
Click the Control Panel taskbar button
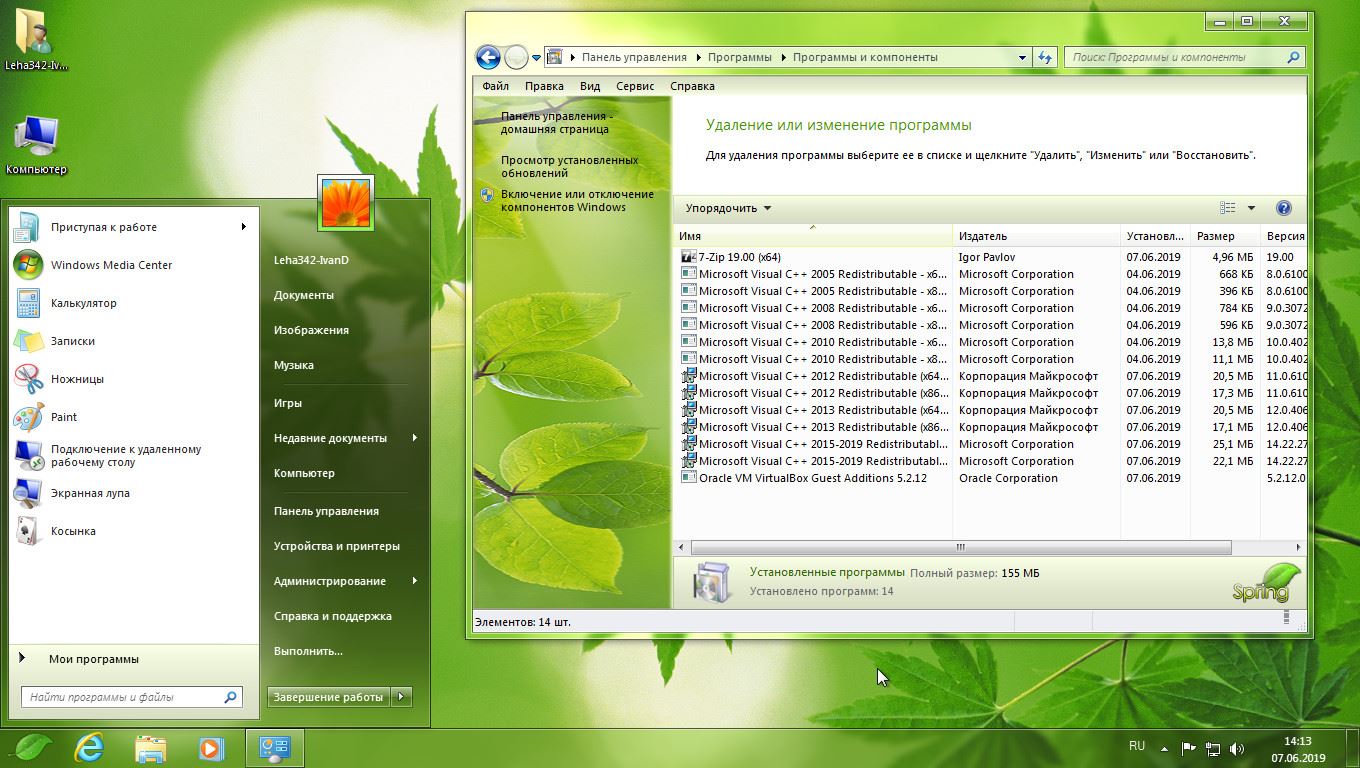tap(274, 747)
